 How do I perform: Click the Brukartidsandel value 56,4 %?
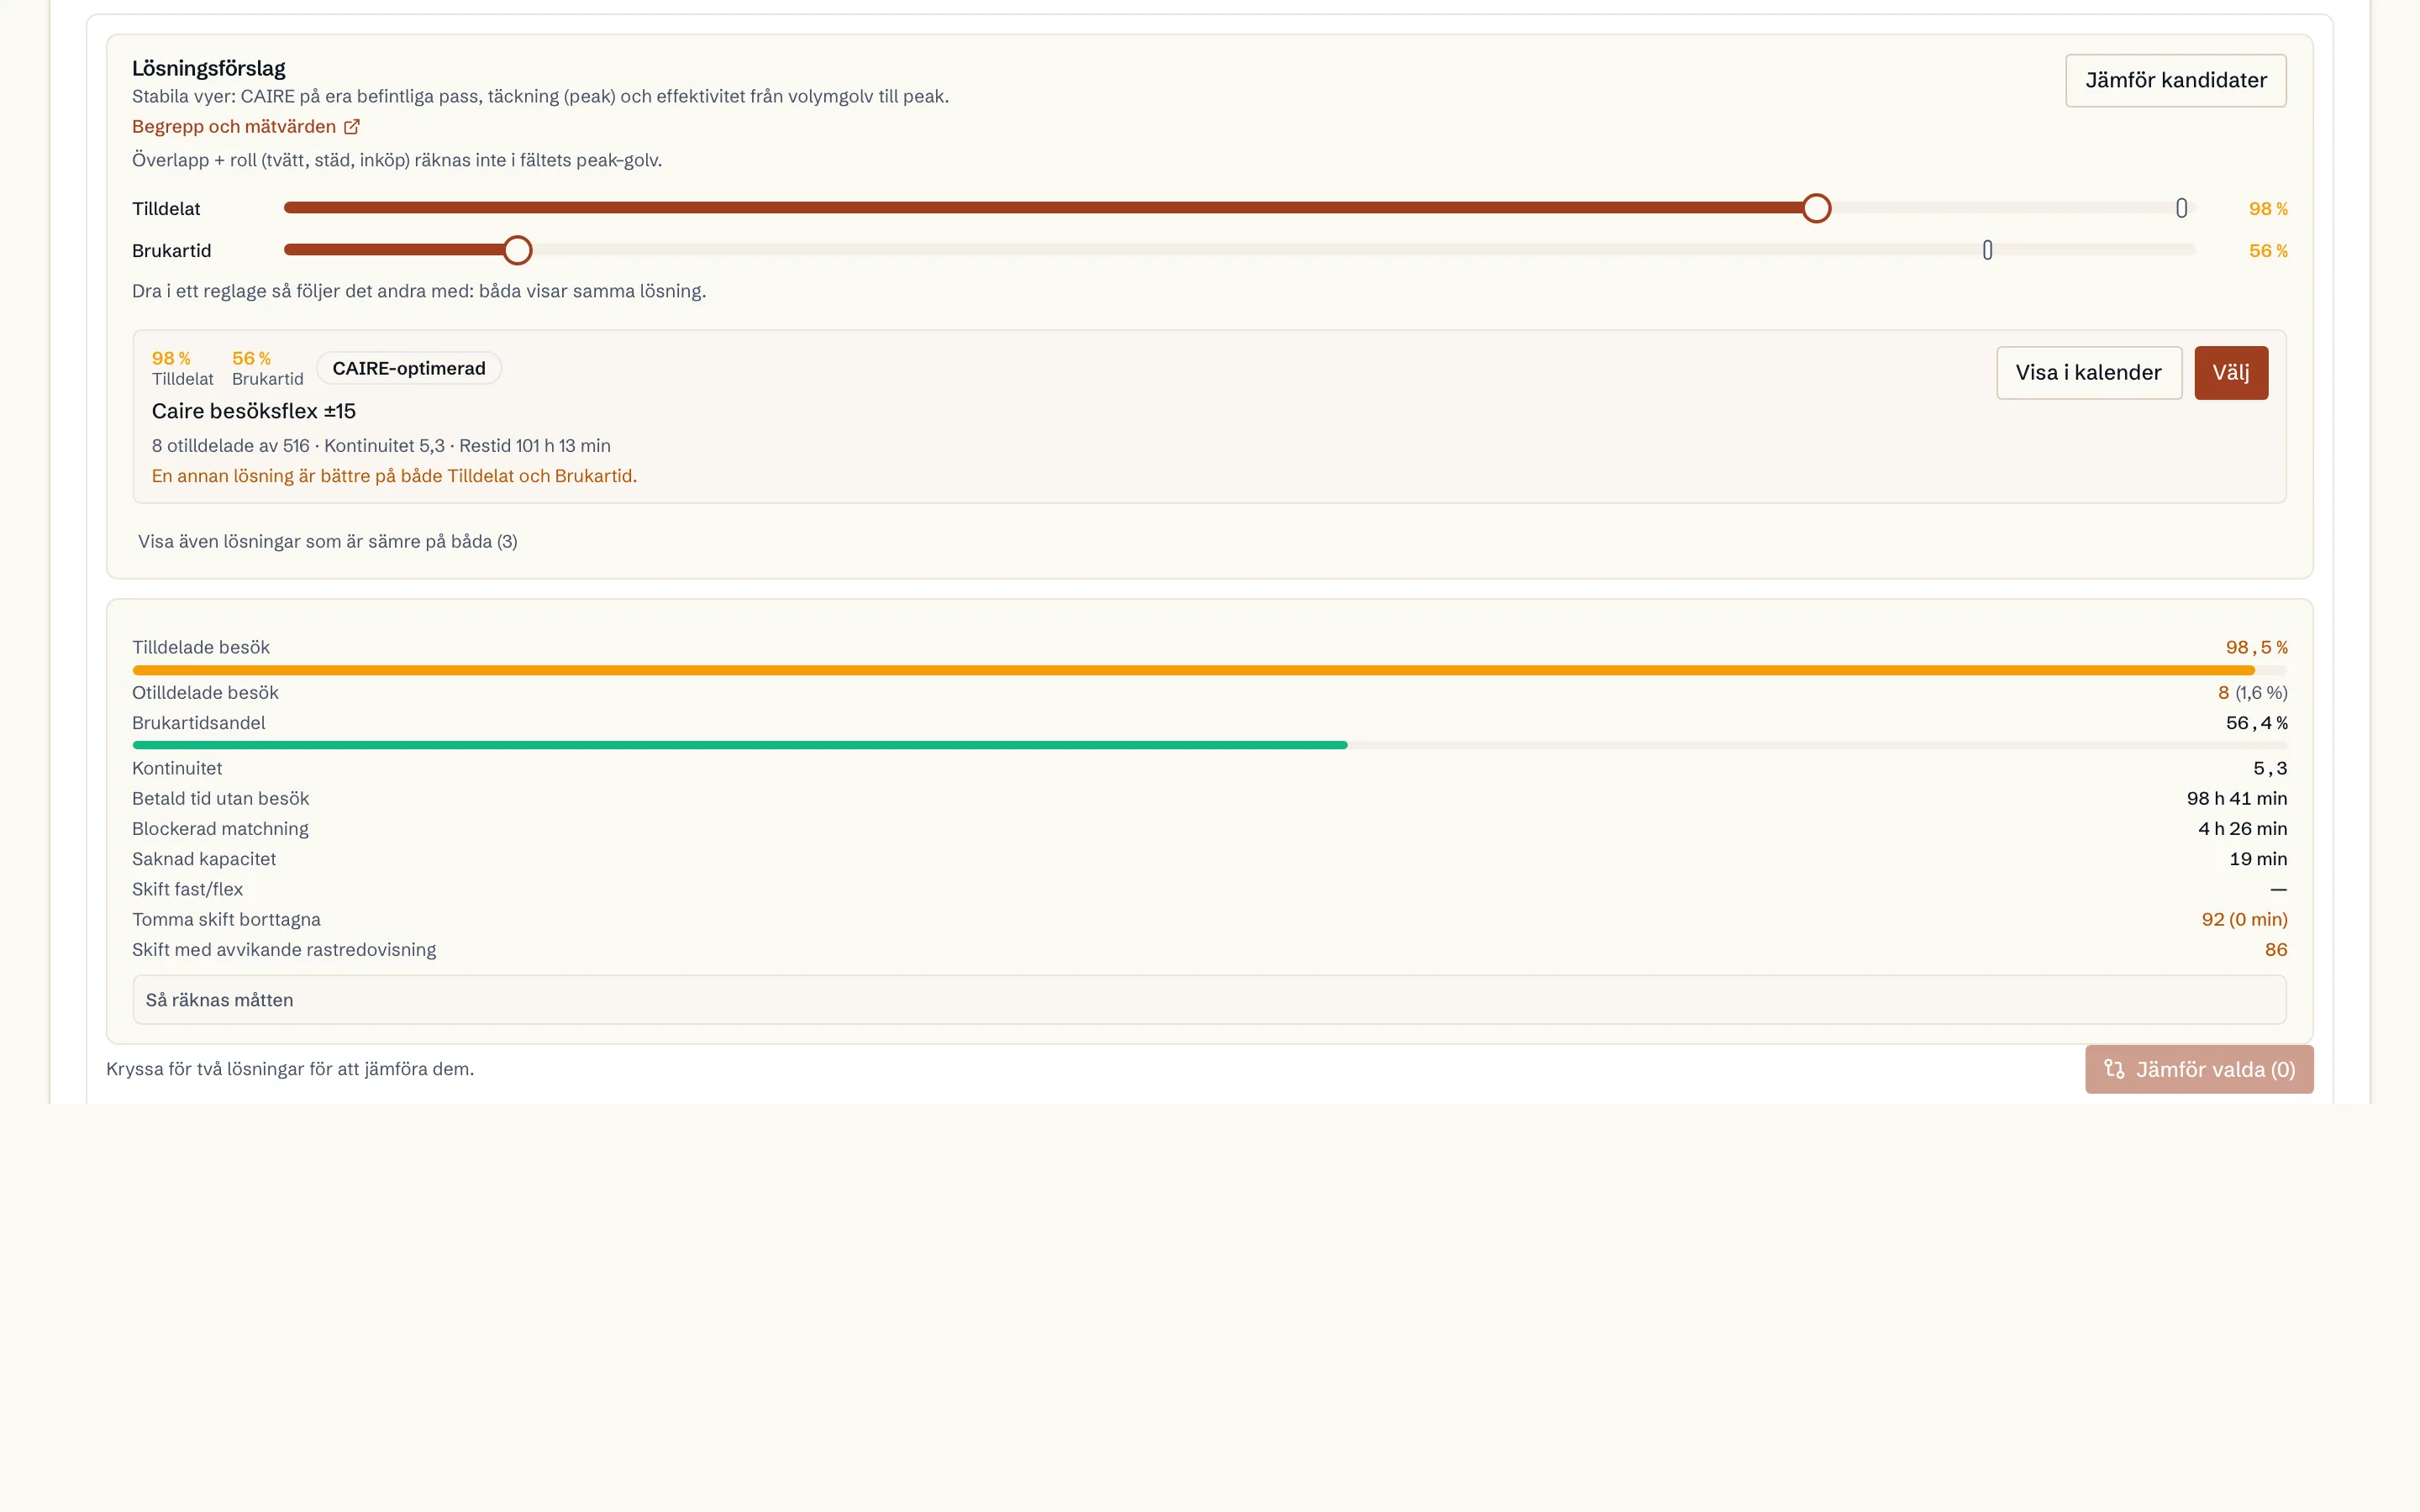point(2256,723)
